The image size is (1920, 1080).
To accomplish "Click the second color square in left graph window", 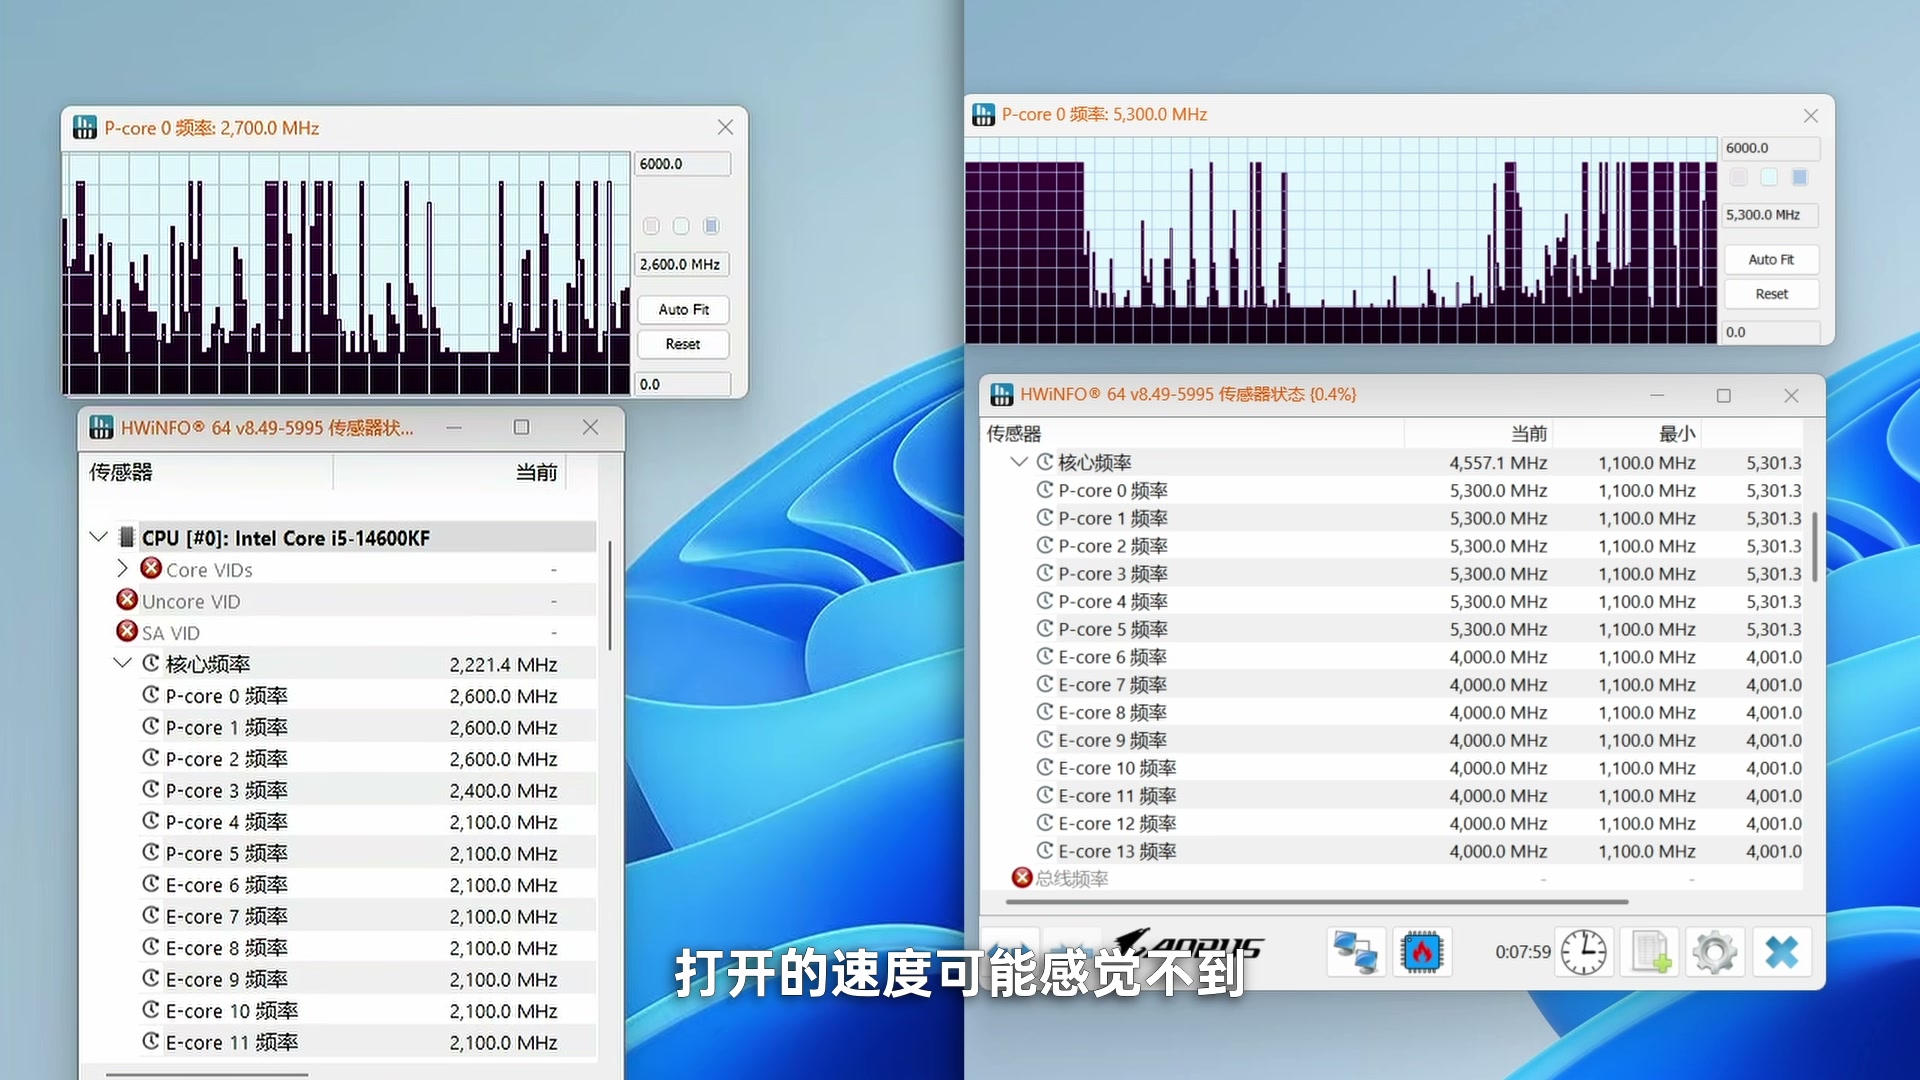I will click(x=681, y=226).
